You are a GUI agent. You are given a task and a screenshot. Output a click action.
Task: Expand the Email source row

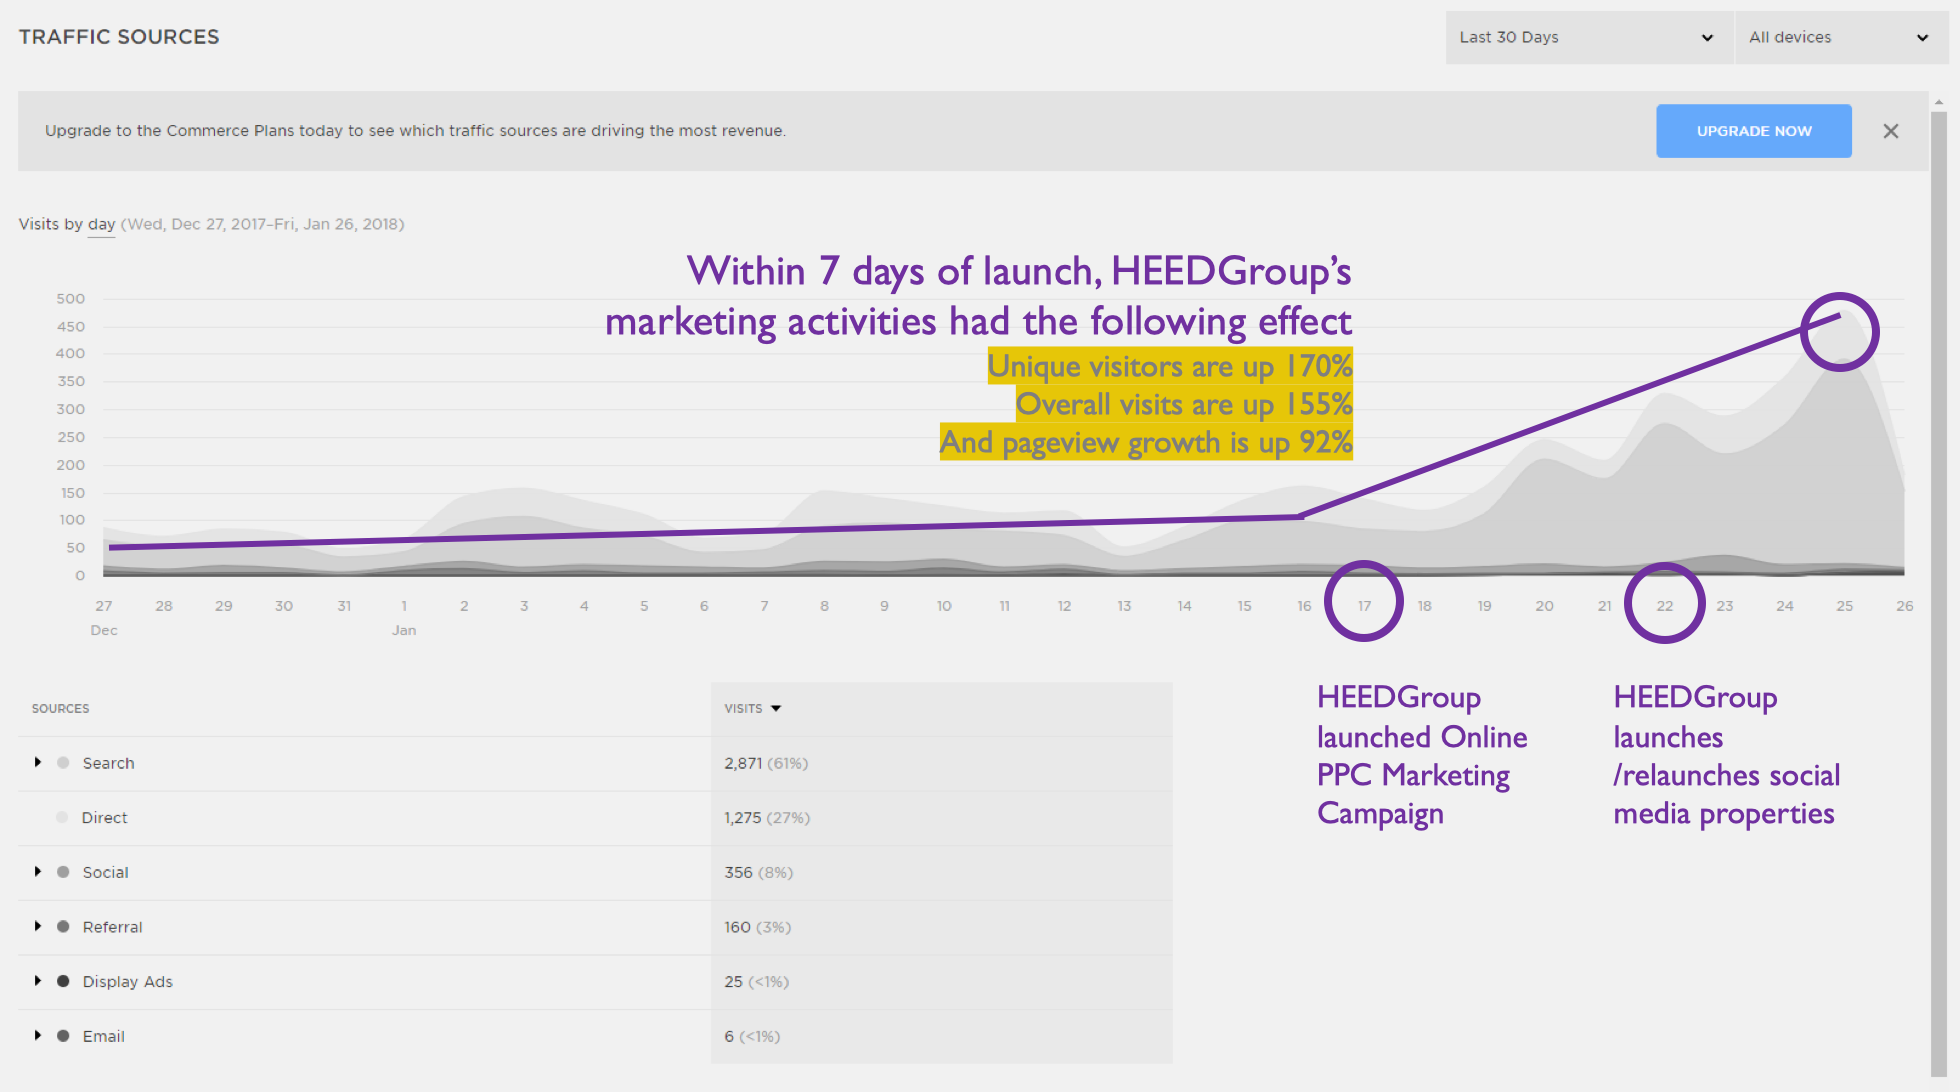(x=38, y=1035)
